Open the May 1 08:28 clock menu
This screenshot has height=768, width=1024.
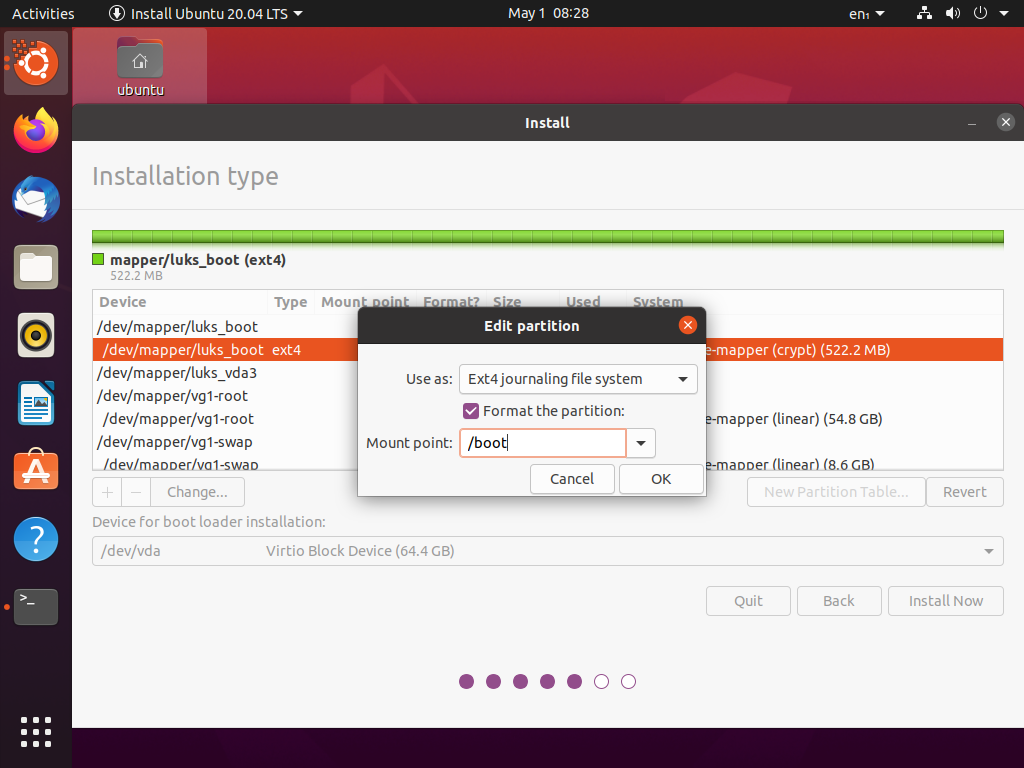548,13
